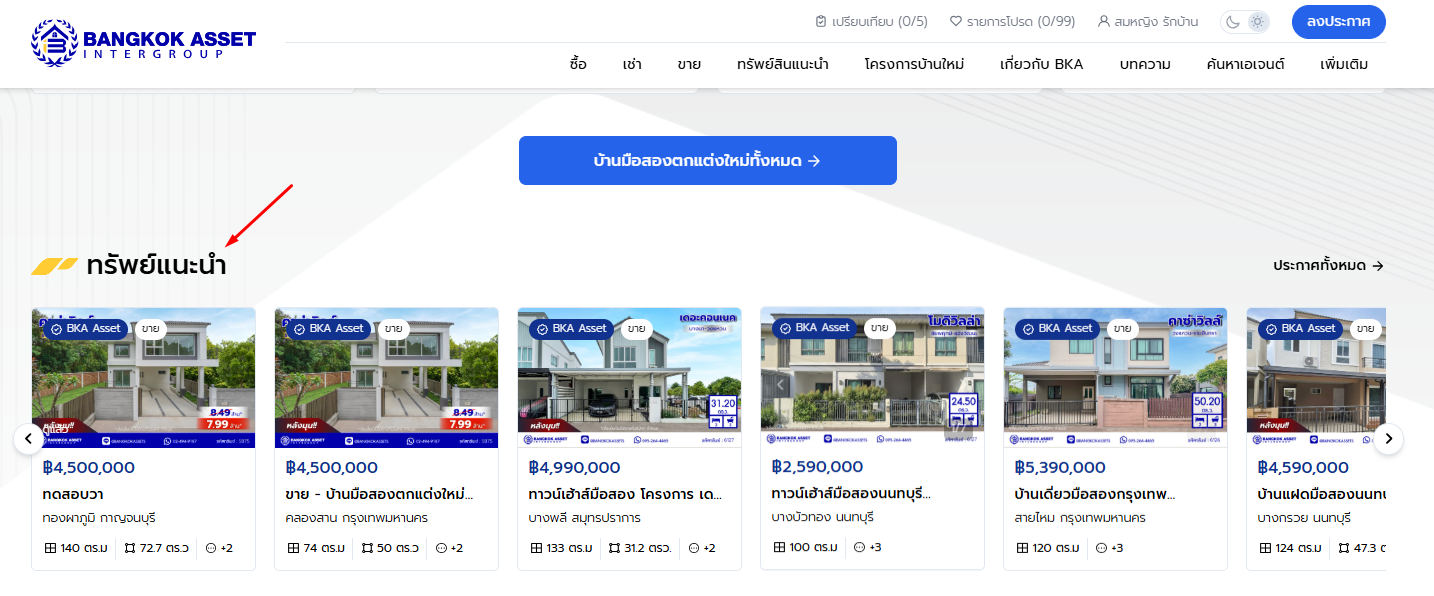The image size is (1434, 596).
Task: Click +3 more icon on ฿2,590,000 card
Action: pyautogui.click(x=859, y=547)
